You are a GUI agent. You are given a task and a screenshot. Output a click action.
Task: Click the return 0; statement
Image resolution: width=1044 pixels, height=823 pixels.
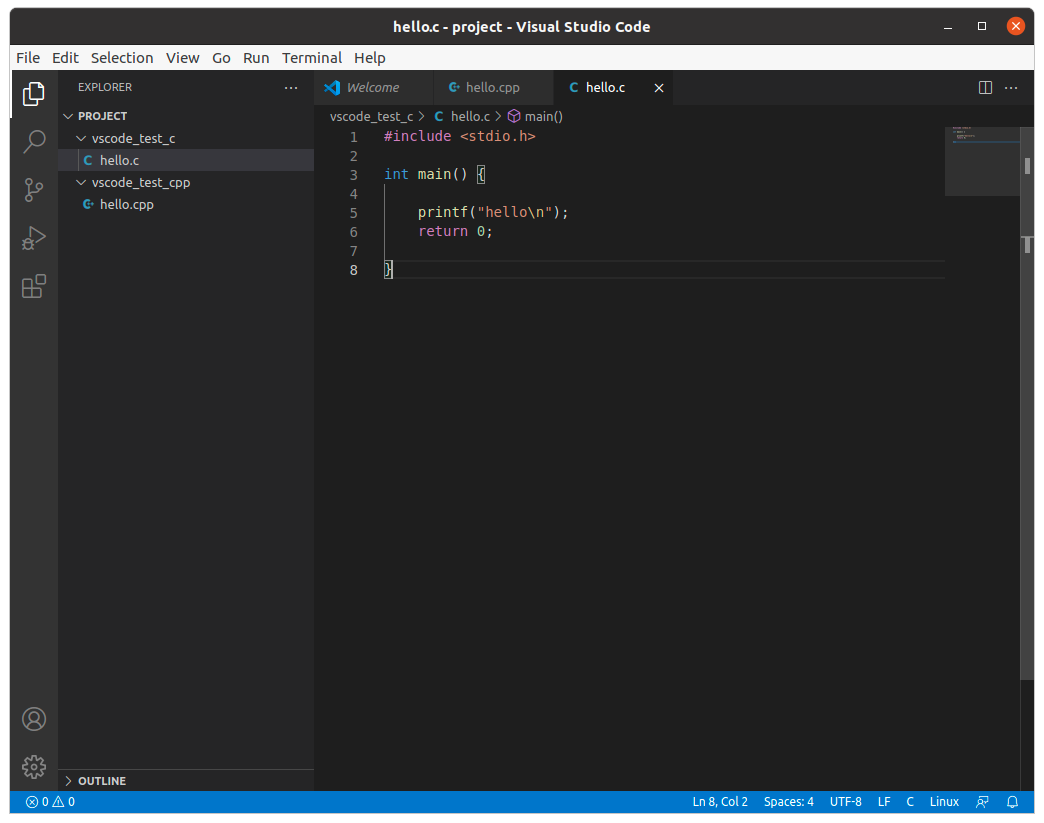click(x=455, y=232)
